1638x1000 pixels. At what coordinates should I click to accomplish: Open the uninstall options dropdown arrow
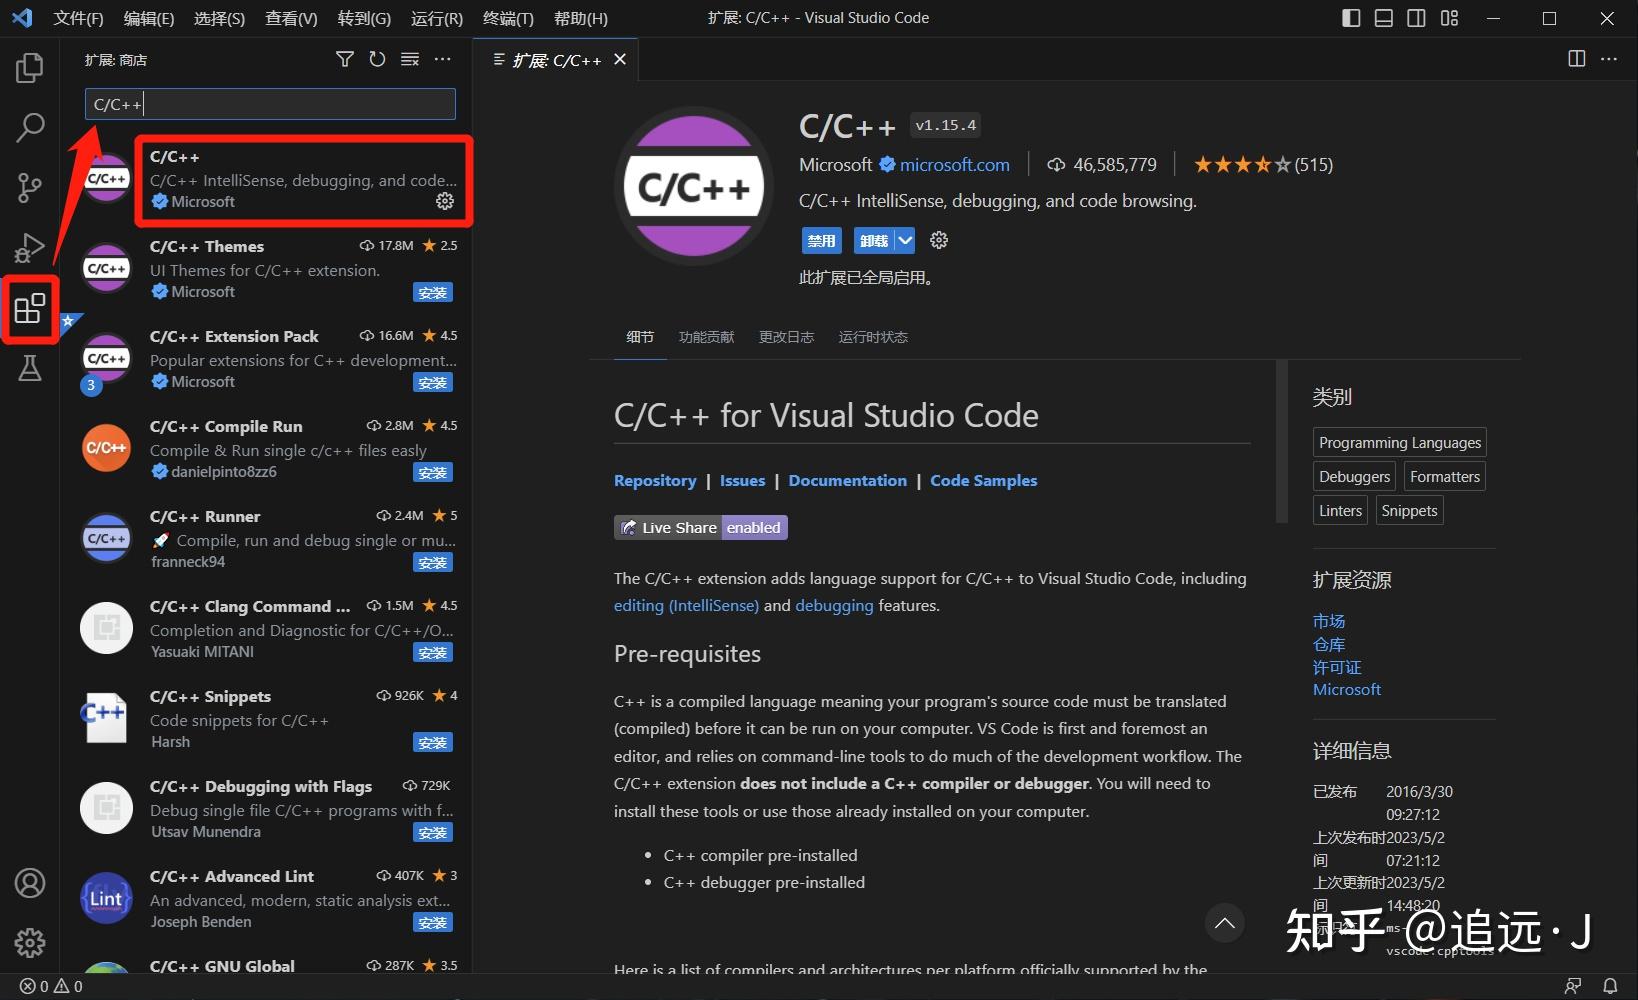click(x=905, y=240)
